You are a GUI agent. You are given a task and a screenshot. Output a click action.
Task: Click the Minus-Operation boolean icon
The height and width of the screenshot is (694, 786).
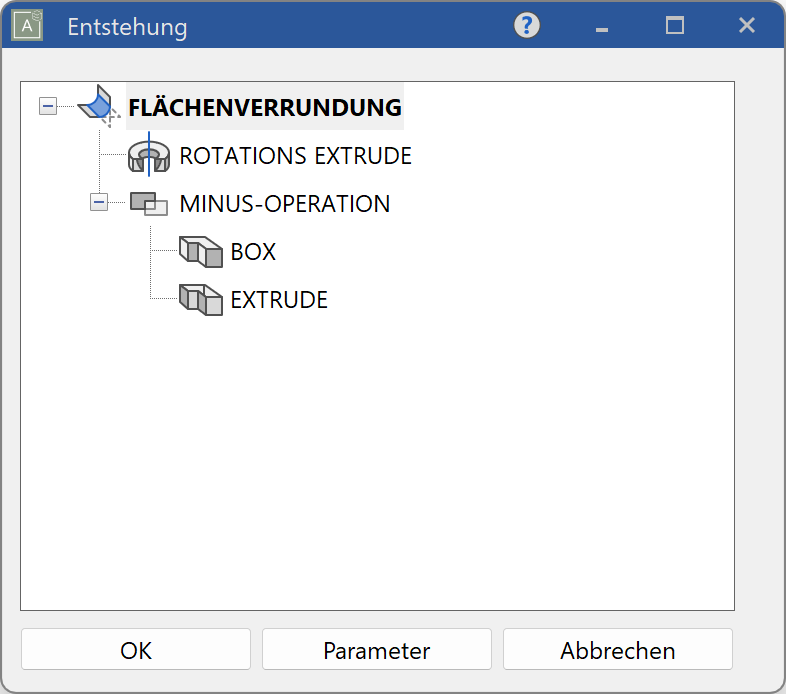(x=149, y=203)
